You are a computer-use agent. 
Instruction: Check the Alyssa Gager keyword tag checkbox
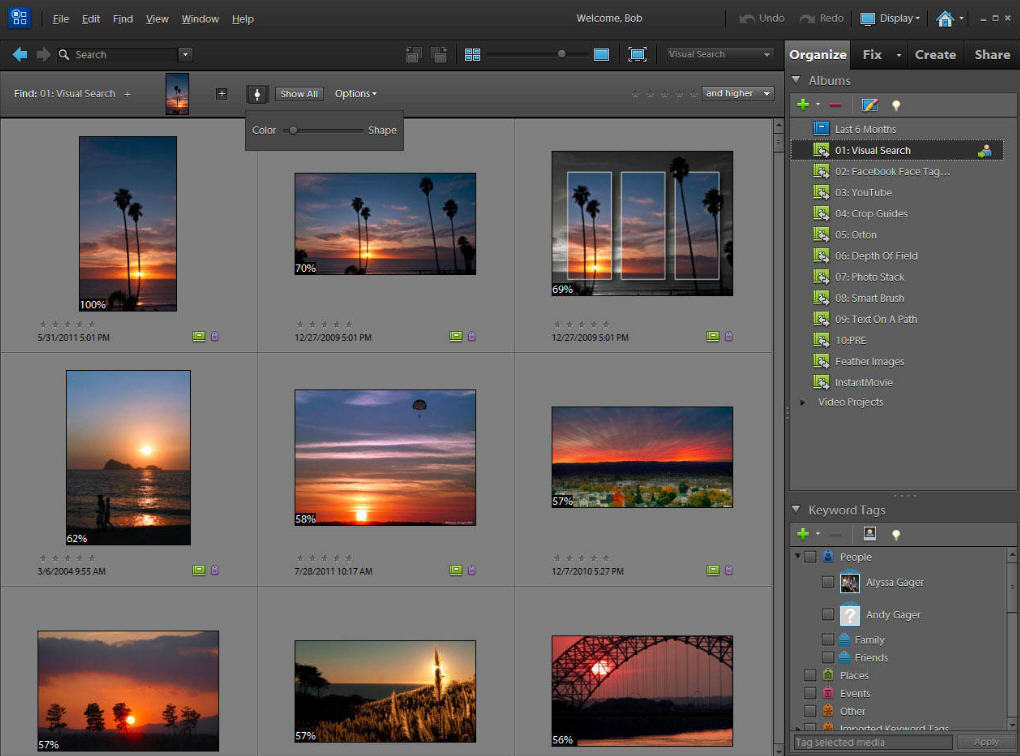coord(827,582)
